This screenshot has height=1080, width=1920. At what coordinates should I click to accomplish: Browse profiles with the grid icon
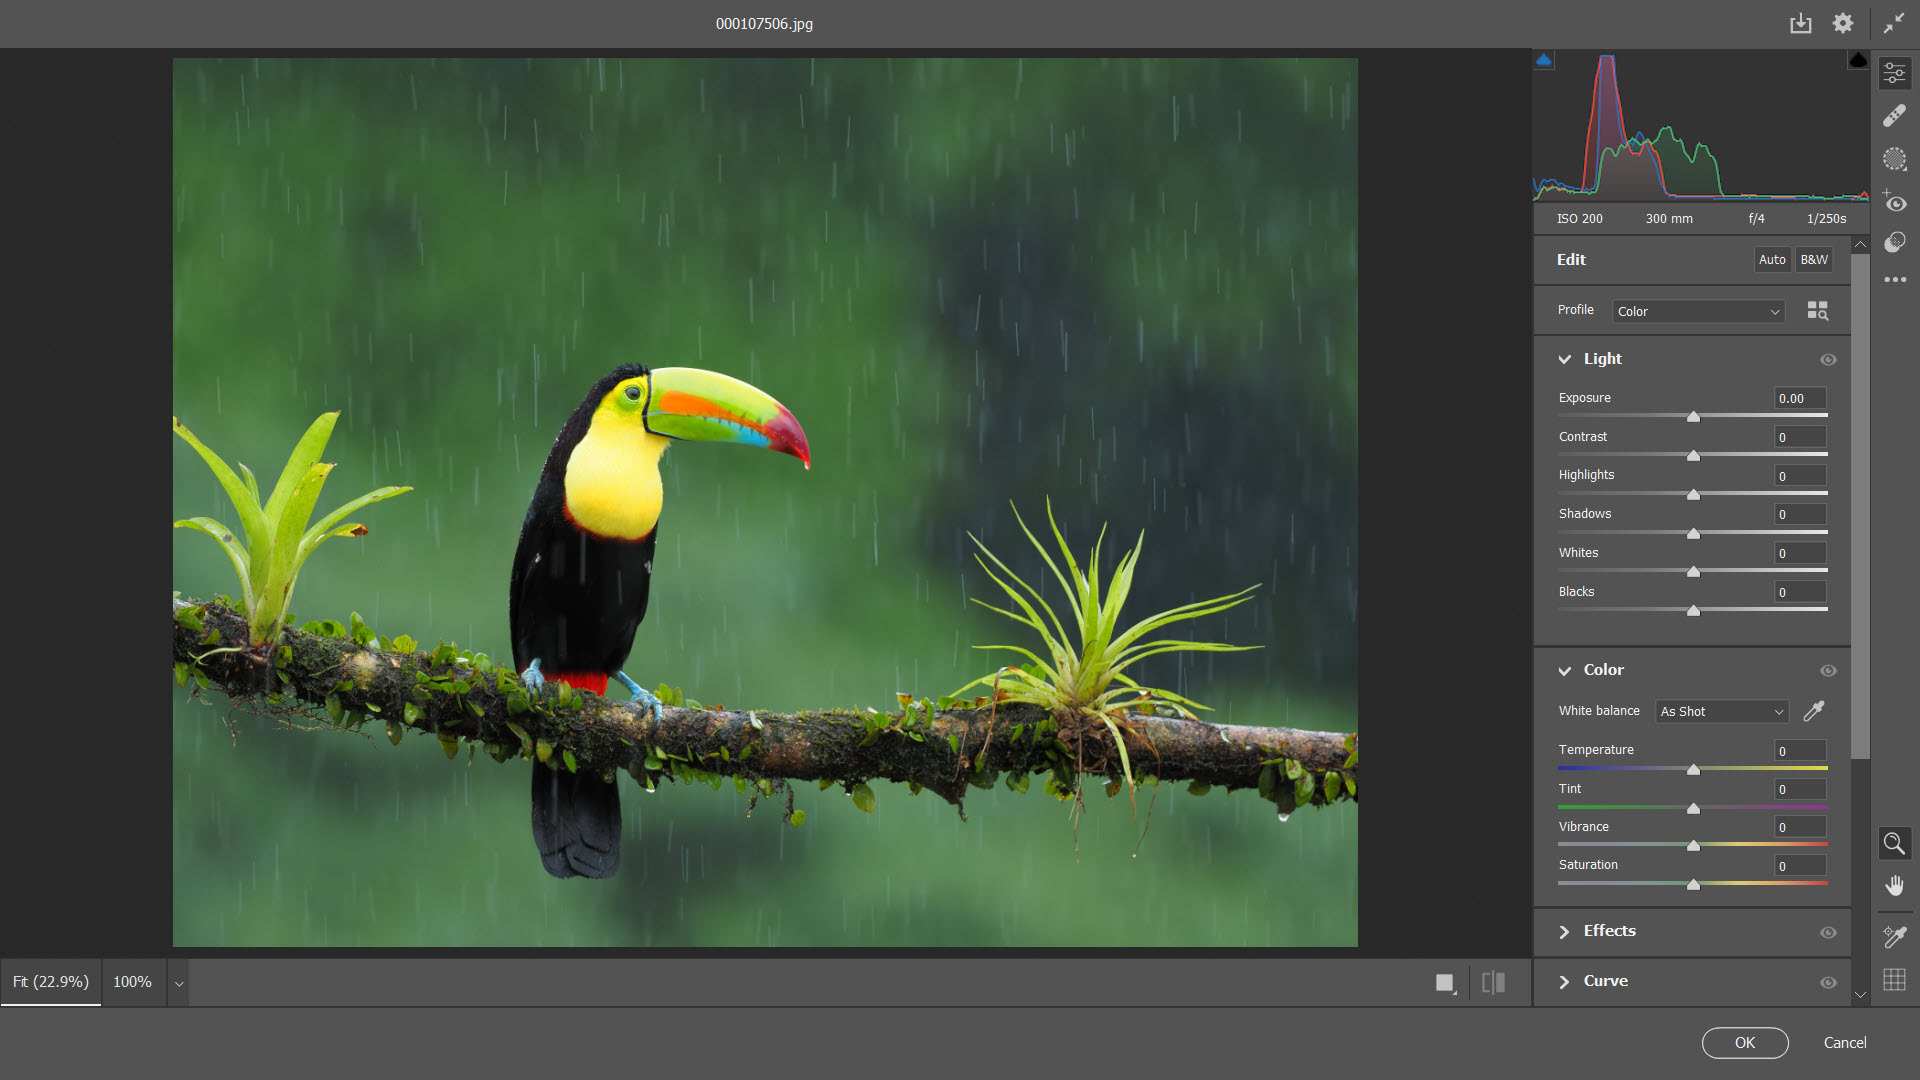click(x=1817, y=311)
